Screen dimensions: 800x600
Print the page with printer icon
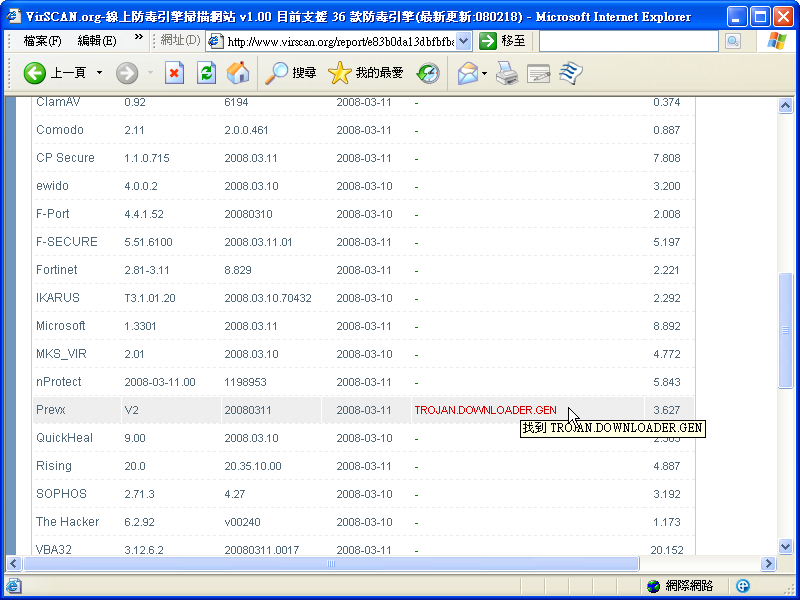(507, 73)
